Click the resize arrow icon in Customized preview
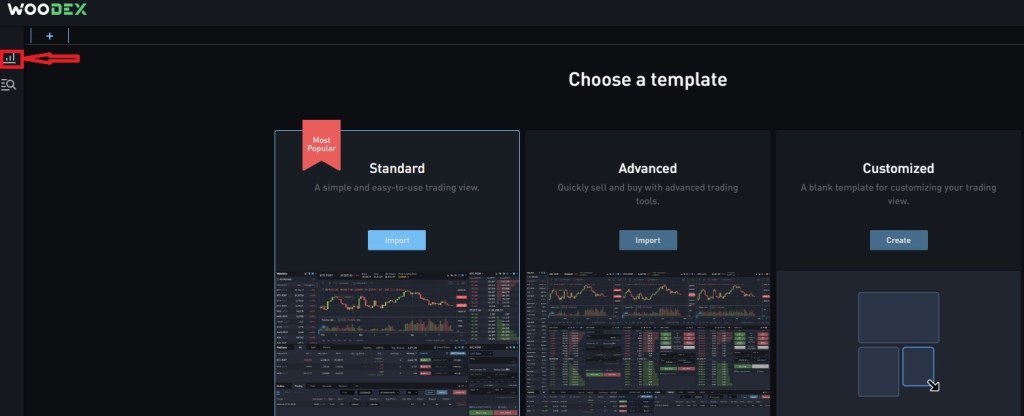 tap(933, 385)
